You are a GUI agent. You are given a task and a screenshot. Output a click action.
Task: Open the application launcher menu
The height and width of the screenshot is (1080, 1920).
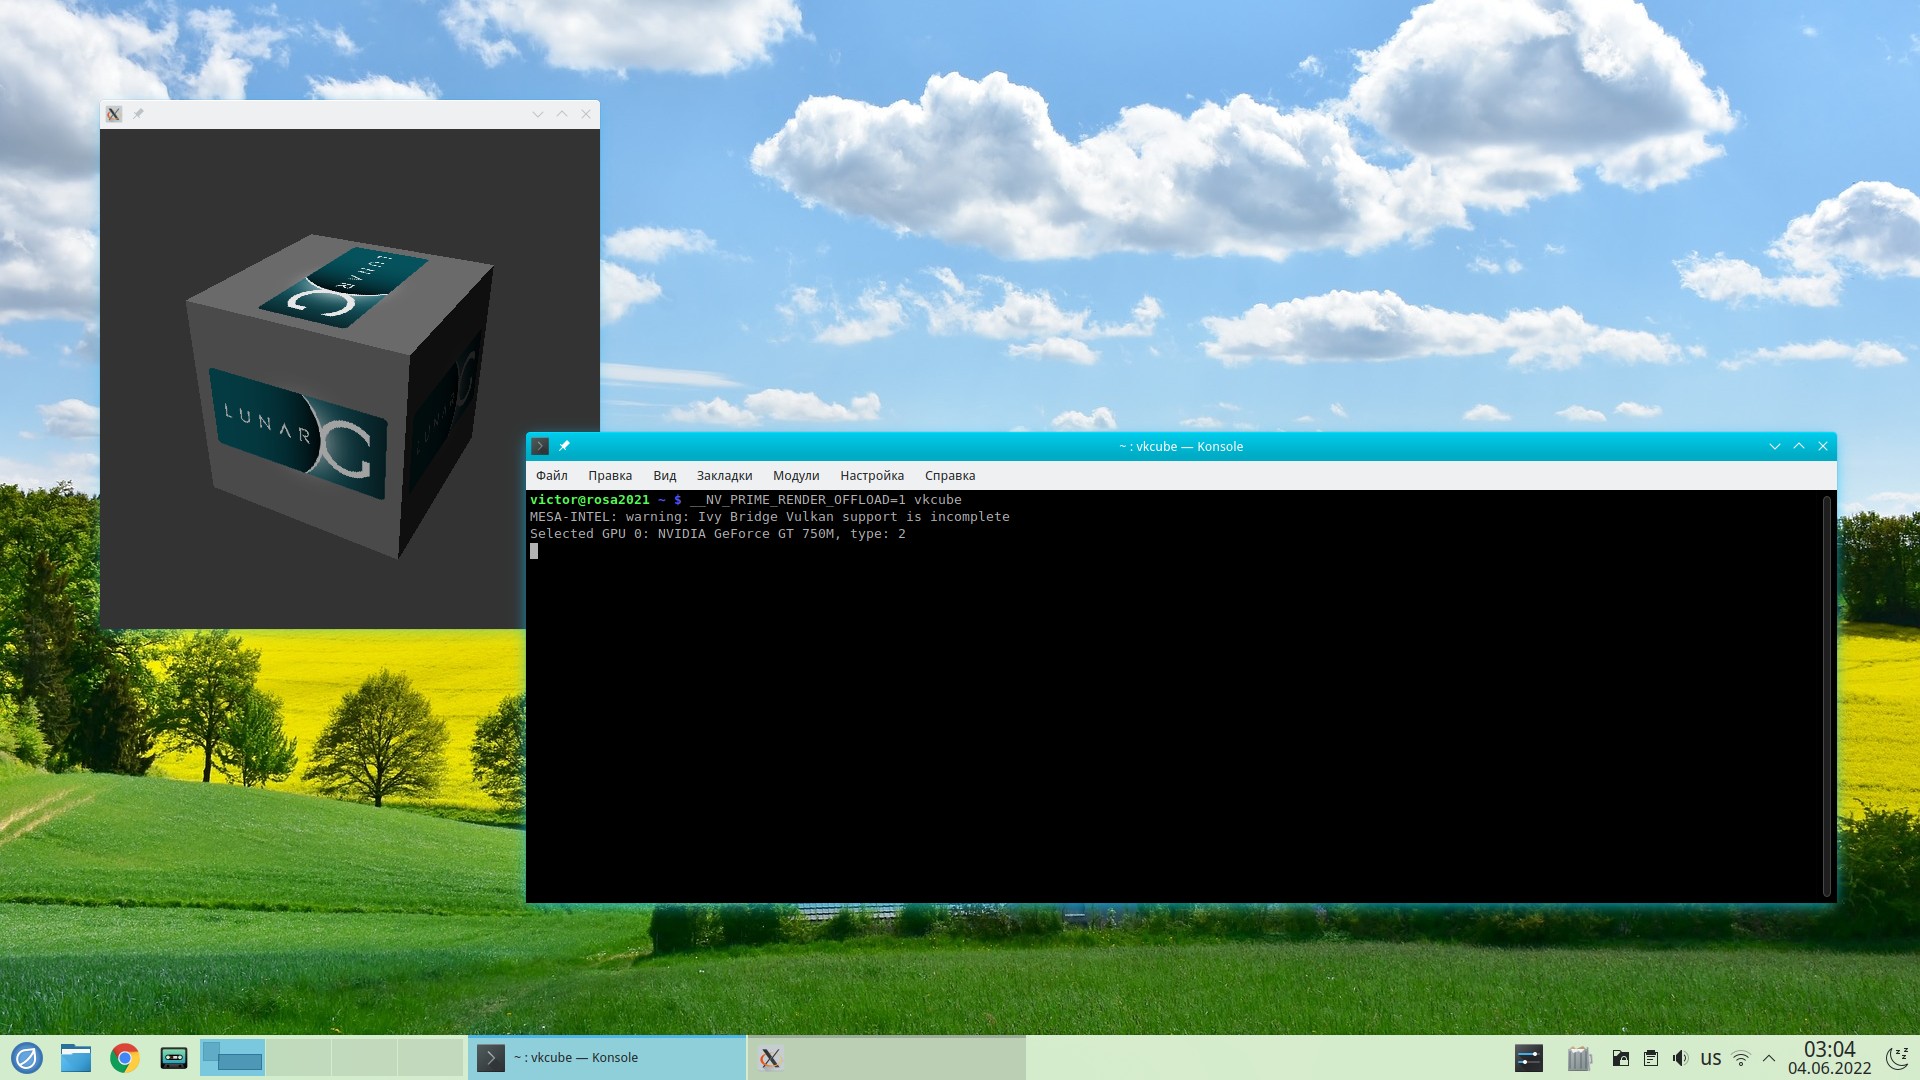(26, 1057)
